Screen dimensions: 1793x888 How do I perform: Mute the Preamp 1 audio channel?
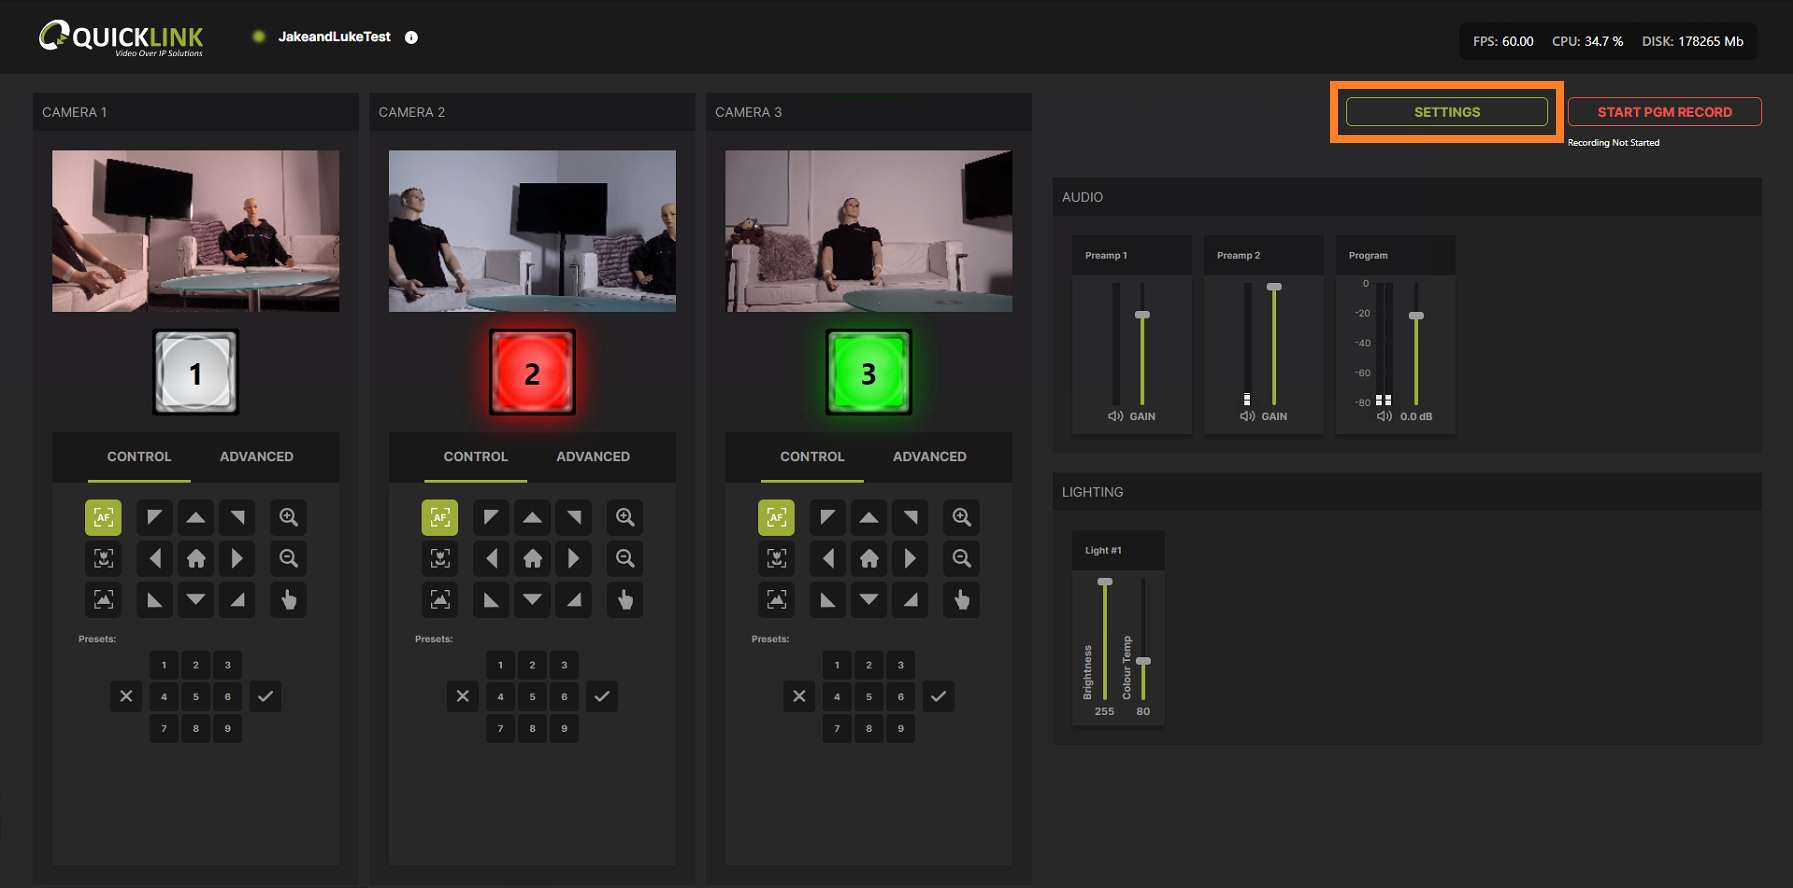tap(1115, 416)
